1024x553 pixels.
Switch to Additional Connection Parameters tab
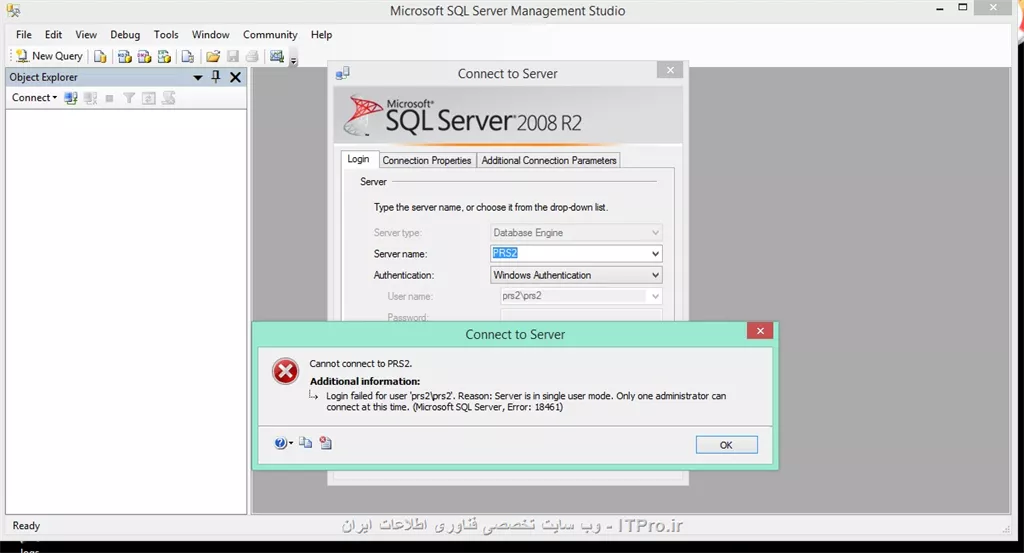pyautogui.click(x=549, y=161)
